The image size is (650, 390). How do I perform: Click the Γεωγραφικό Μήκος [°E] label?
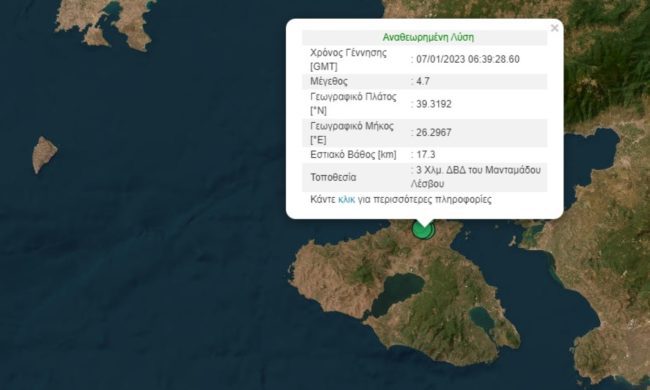pos(352,133)
